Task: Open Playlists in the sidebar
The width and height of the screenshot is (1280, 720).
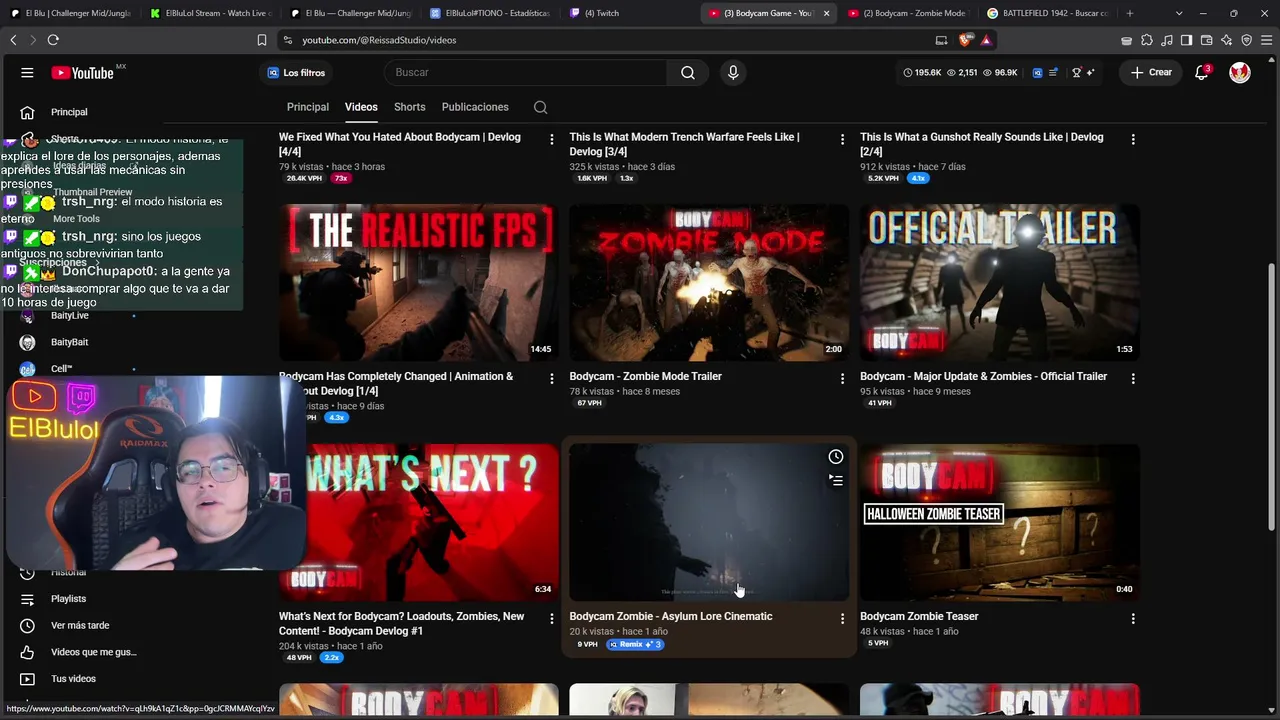Action: pos(69,599)
